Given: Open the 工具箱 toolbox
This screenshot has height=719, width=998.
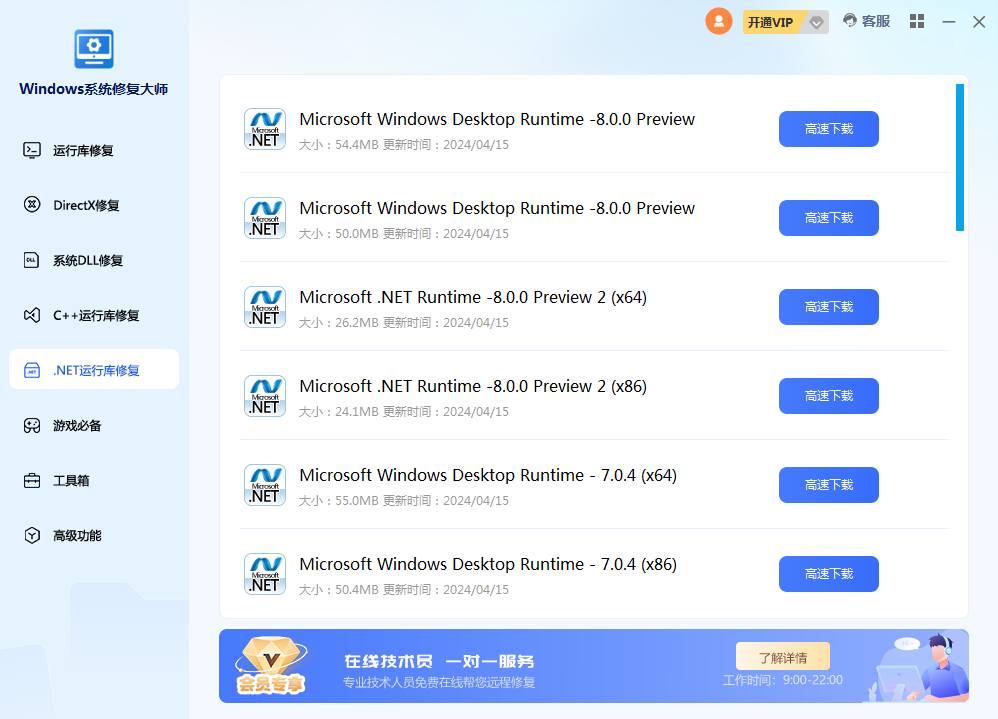Looking at the screenshot, I should point(71,480).
